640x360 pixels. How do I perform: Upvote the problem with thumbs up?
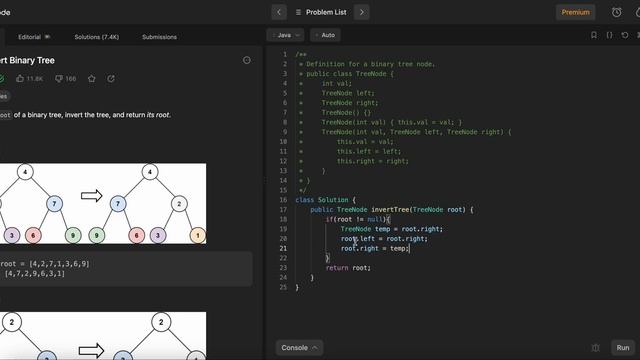click(29, 78)
